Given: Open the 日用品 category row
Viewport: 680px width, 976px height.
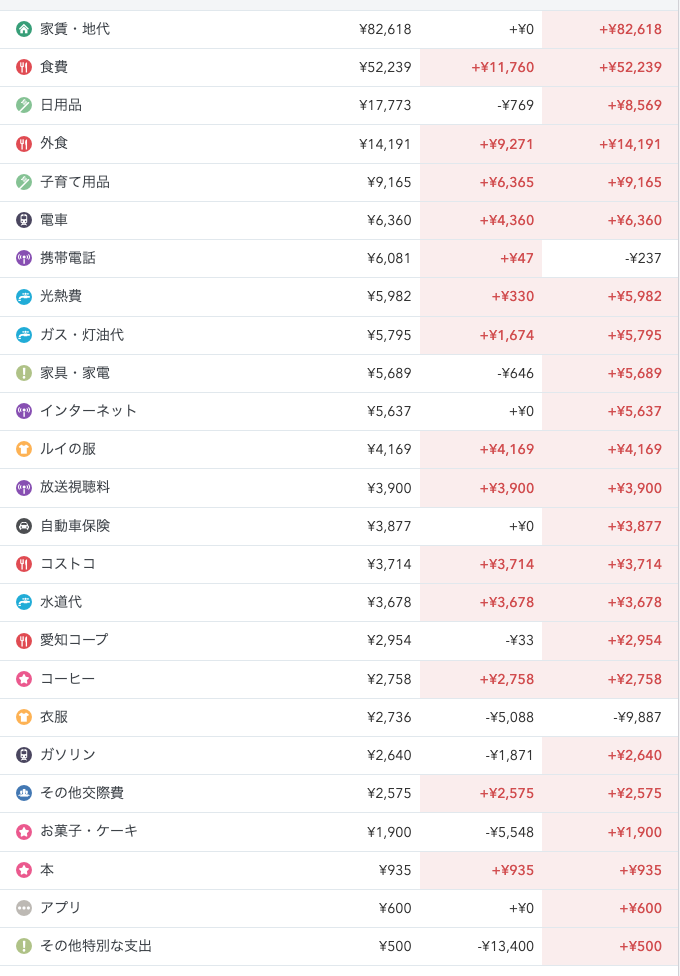Looking at the screenshot, I should (339, 105).
